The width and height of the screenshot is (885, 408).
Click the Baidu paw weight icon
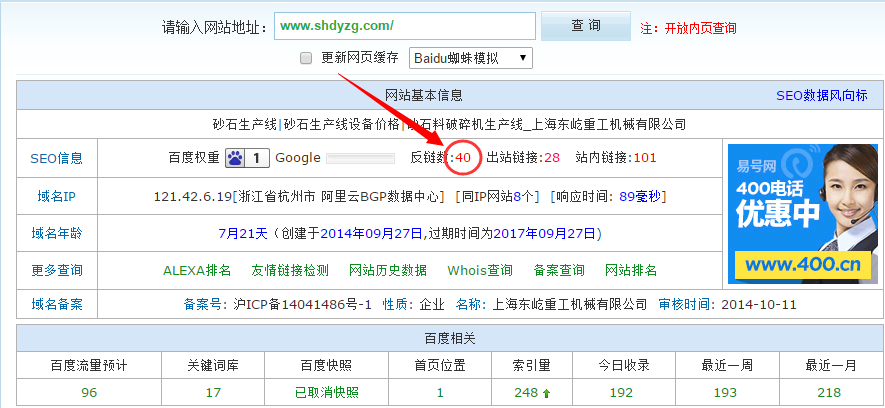coord(235,157)
